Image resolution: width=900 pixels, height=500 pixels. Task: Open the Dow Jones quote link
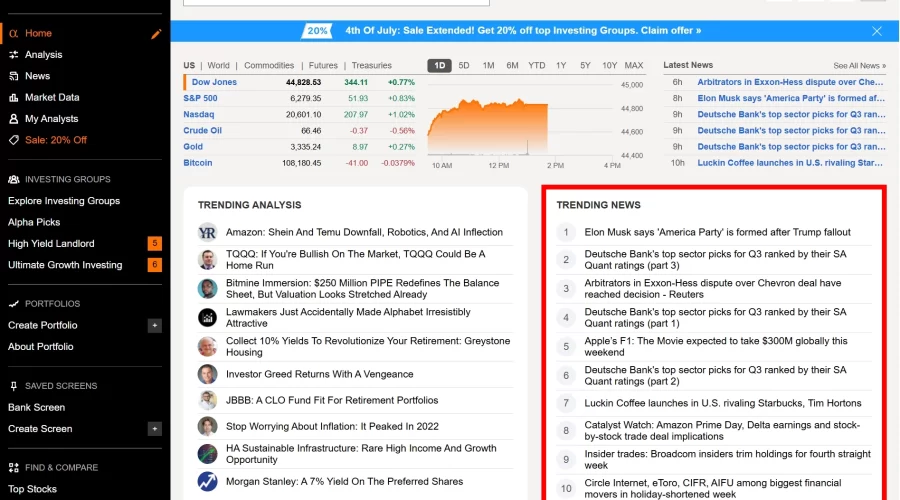(214, 82)
